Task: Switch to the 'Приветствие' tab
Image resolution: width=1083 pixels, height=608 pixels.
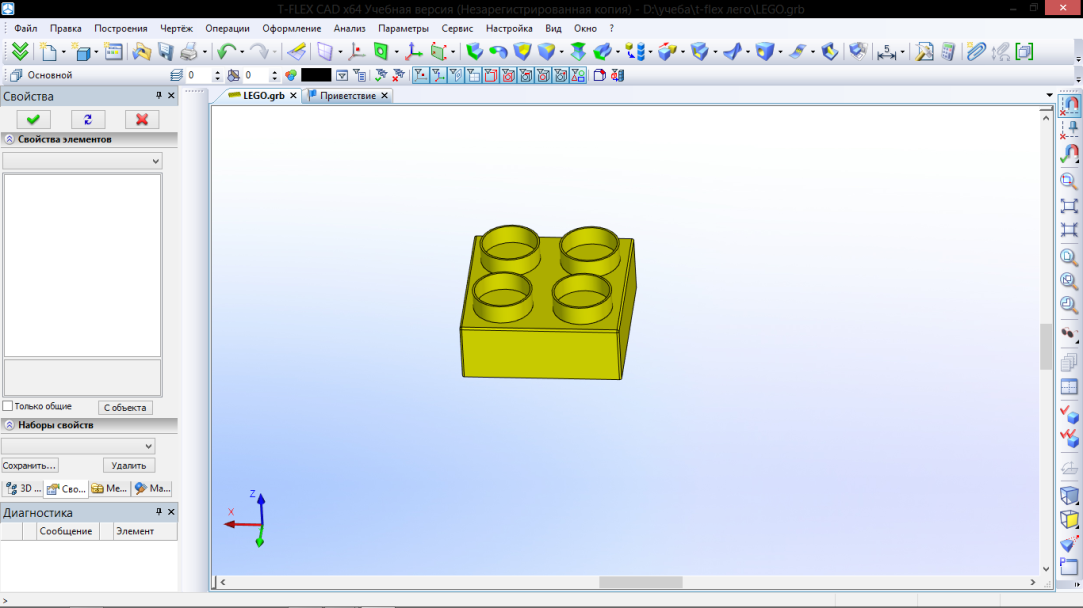Action: [x=347, y=96]
